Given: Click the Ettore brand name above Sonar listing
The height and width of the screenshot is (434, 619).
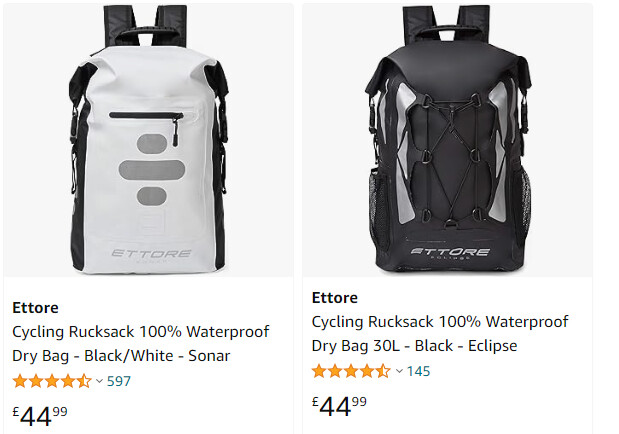Looking at the screenshot, I should point(35,308).
